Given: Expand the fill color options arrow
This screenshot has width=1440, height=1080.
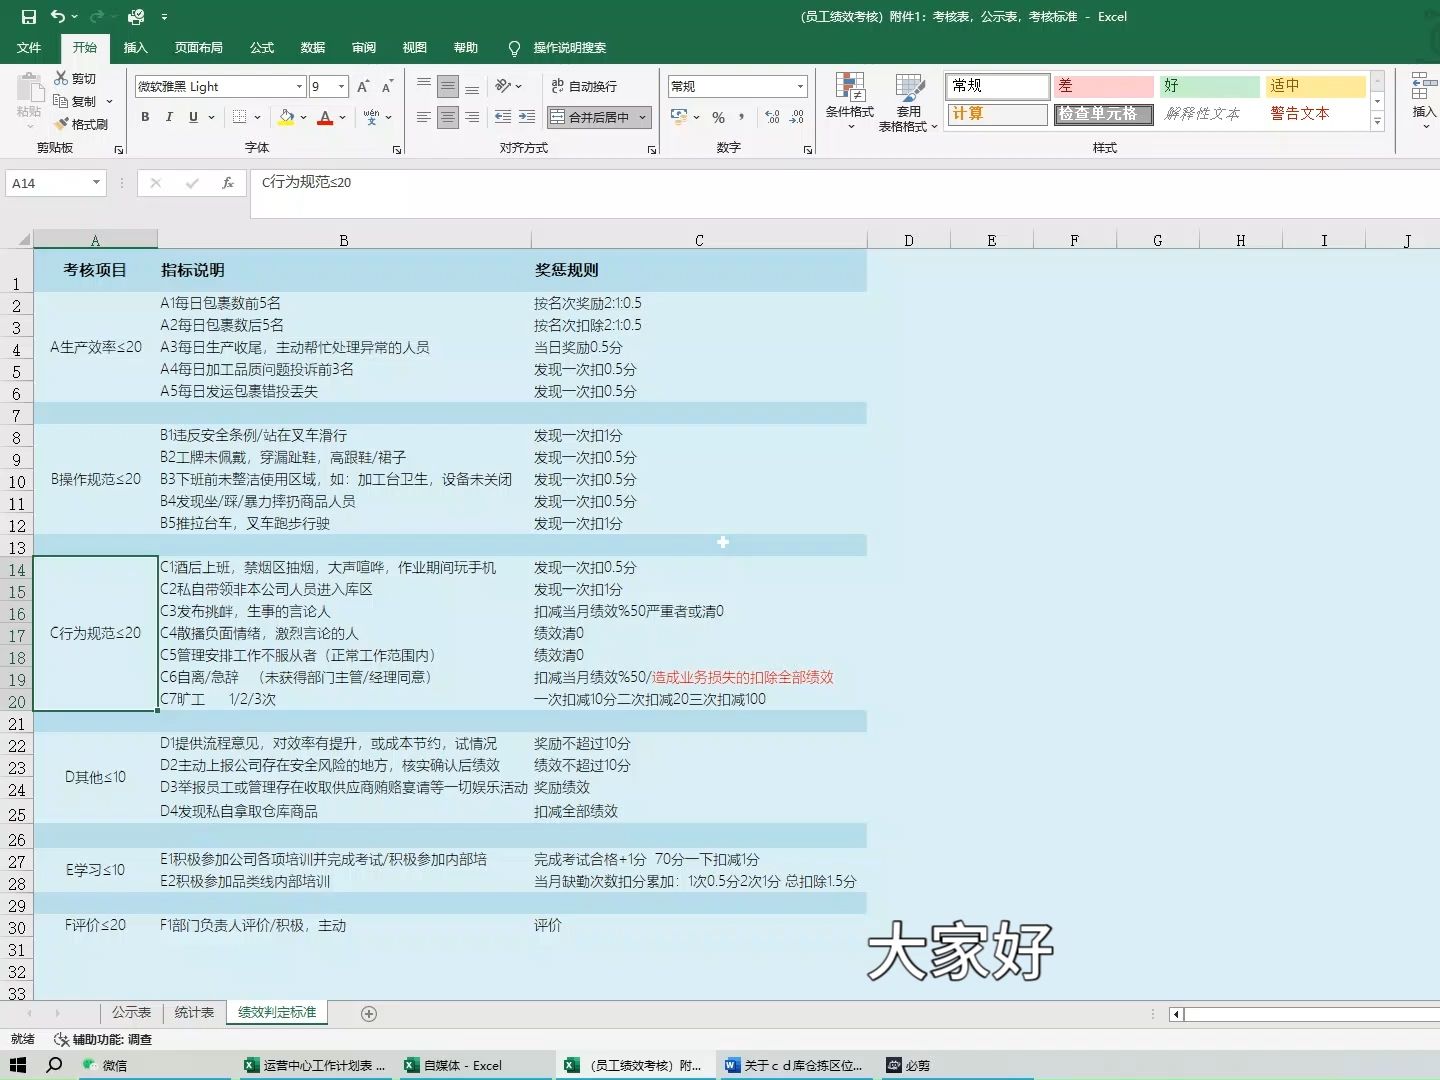Looking at the screenshot, I should coord(303,117).
